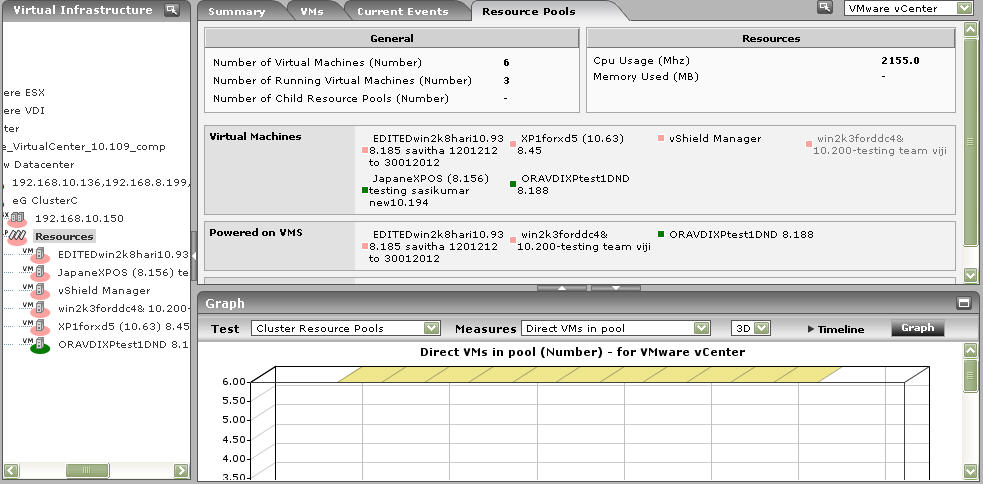The image size is (983, 484).
Task: Select eG ClusterC in the tree
Action: (46, 201)
